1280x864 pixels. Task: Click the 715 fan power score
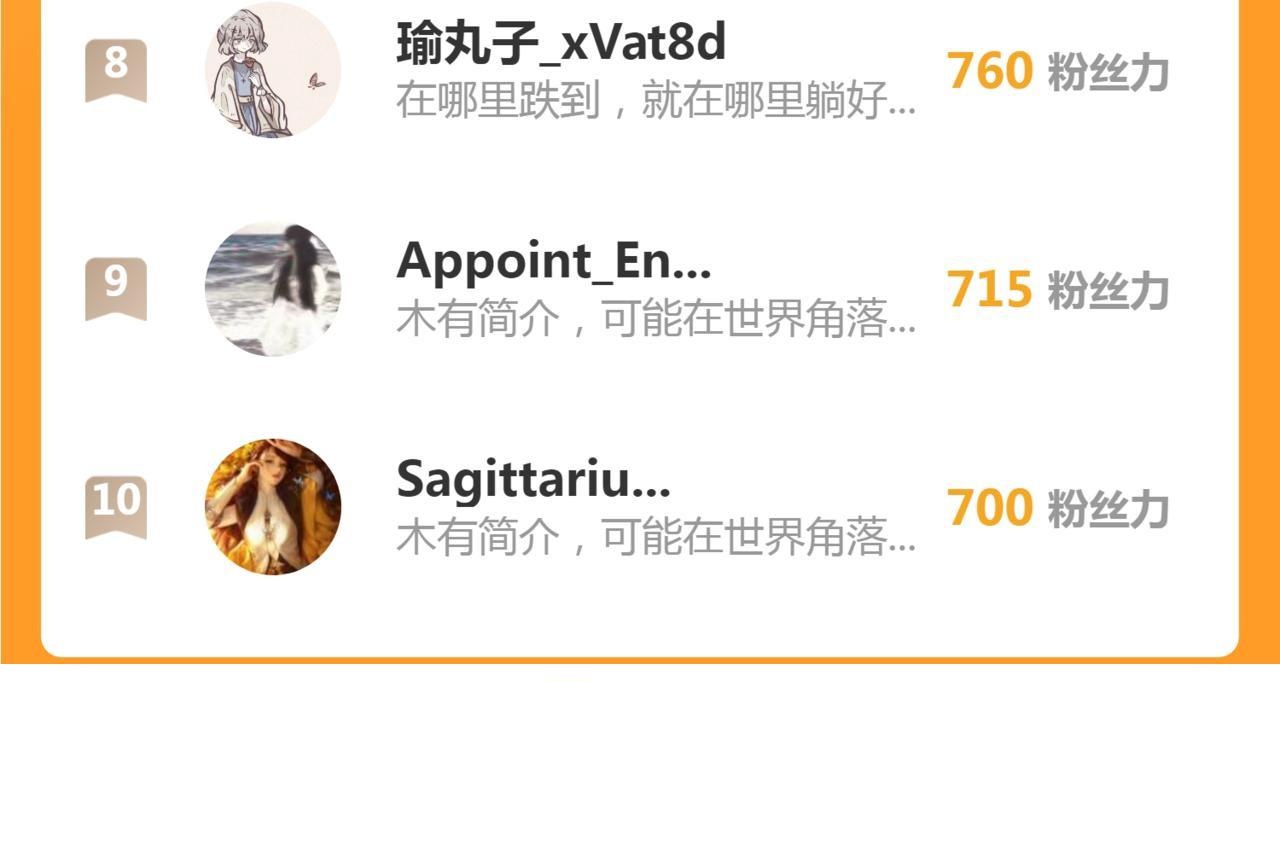point(990,290)
